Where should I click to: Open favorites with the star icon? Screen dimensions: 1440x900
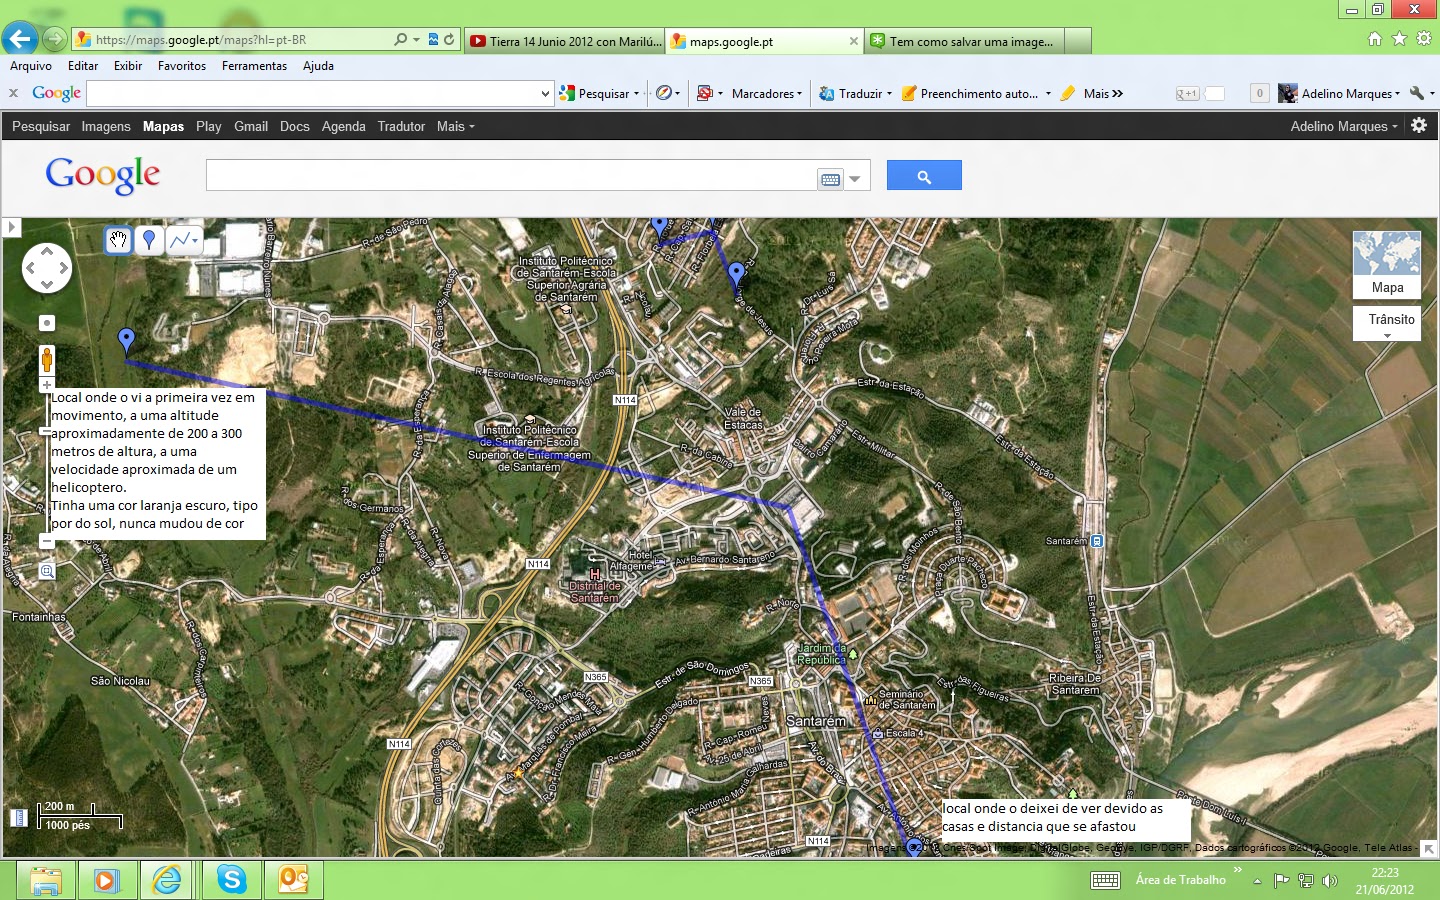pyautogui.click(x=1399, y=39)
